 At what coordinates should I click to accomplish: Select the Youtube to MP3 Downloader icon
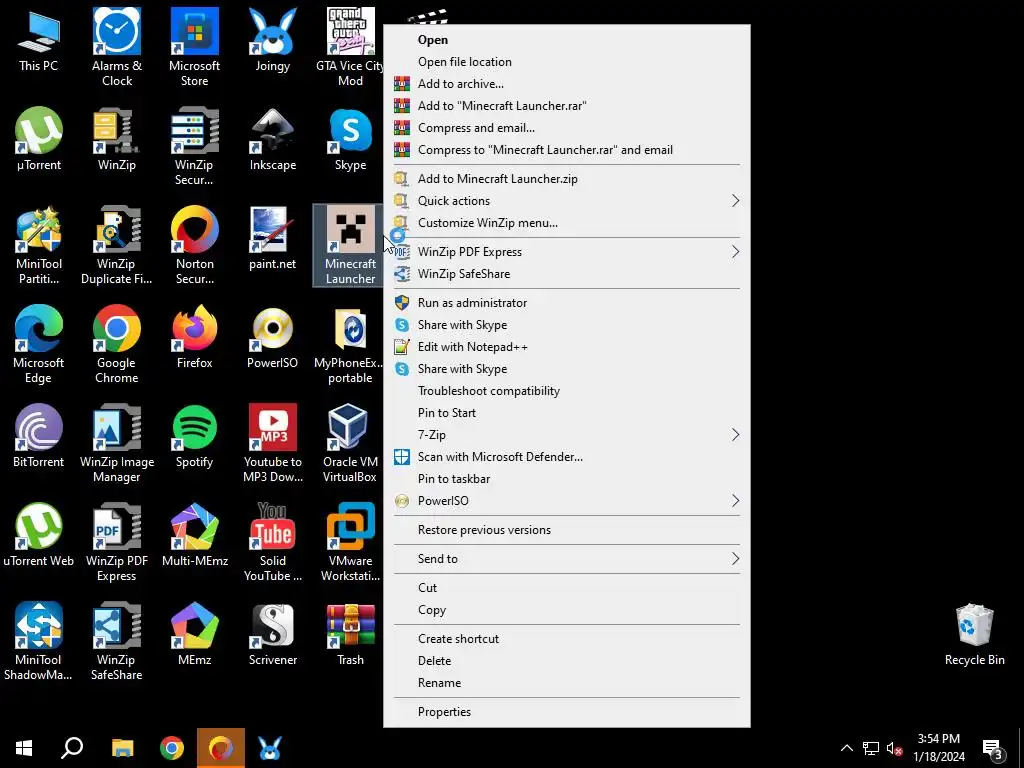point(272,444)
